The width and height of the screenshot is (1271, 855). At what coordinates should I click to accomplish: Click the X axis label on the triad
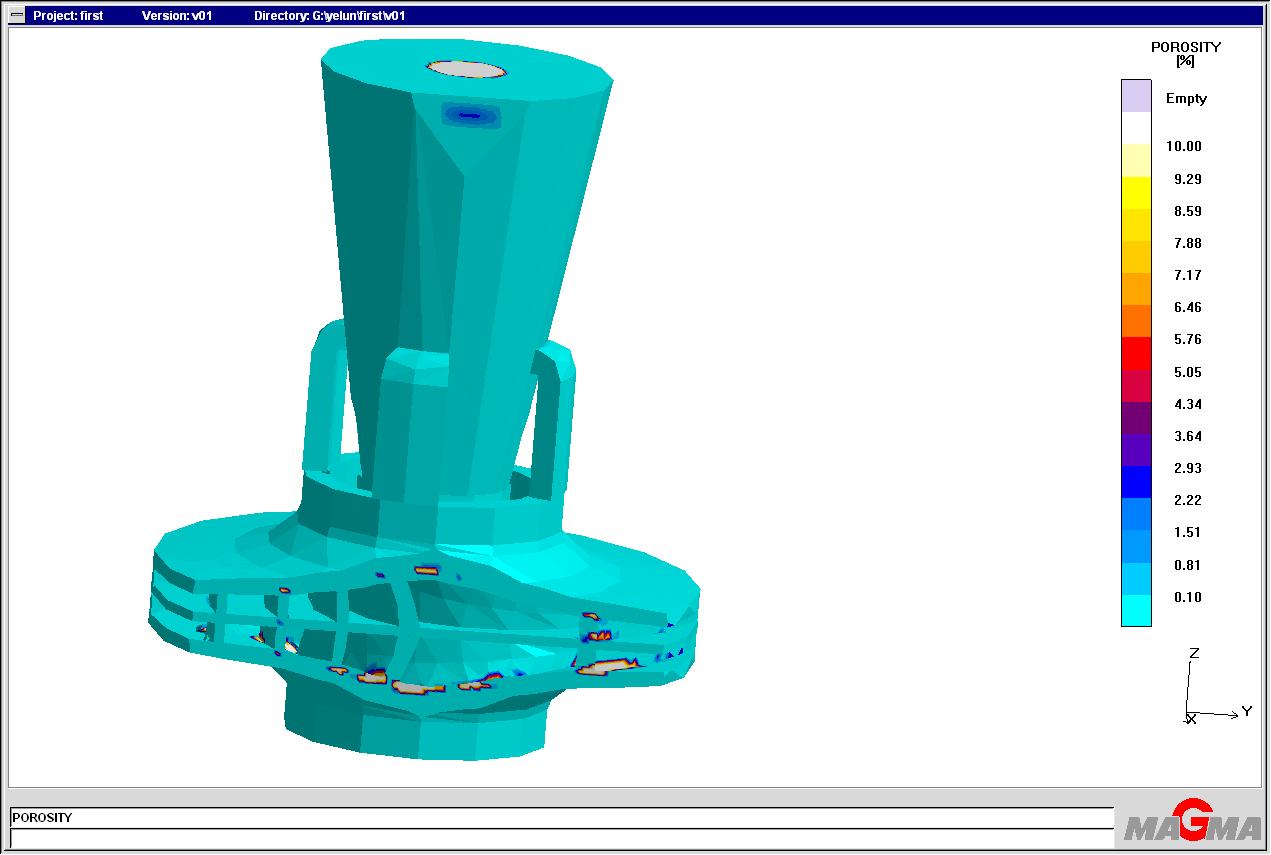point(1190,721)
